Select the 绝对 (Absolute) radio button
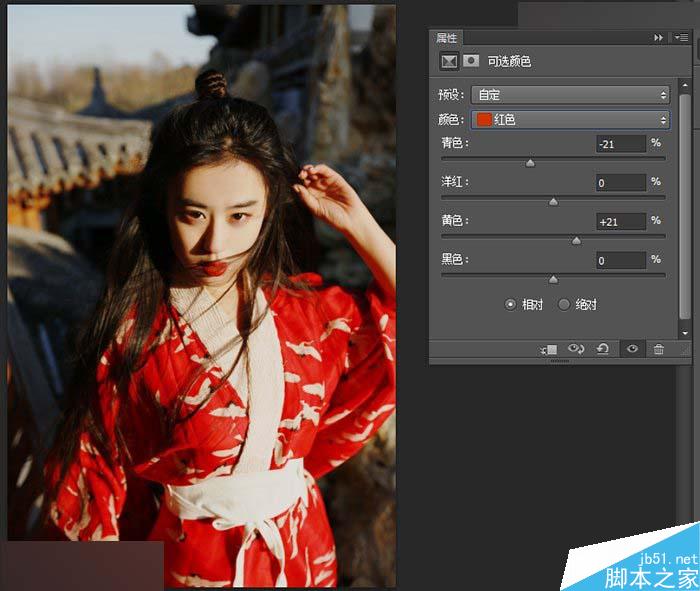The width and height of the screenshot is (700, 591). [564, 305]
